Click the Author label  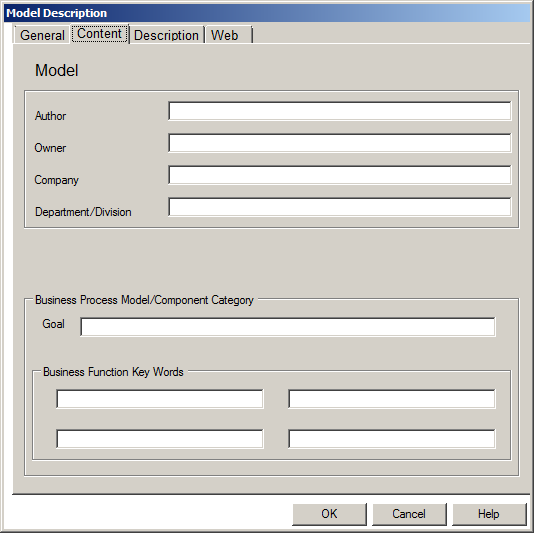click(50, 116)
